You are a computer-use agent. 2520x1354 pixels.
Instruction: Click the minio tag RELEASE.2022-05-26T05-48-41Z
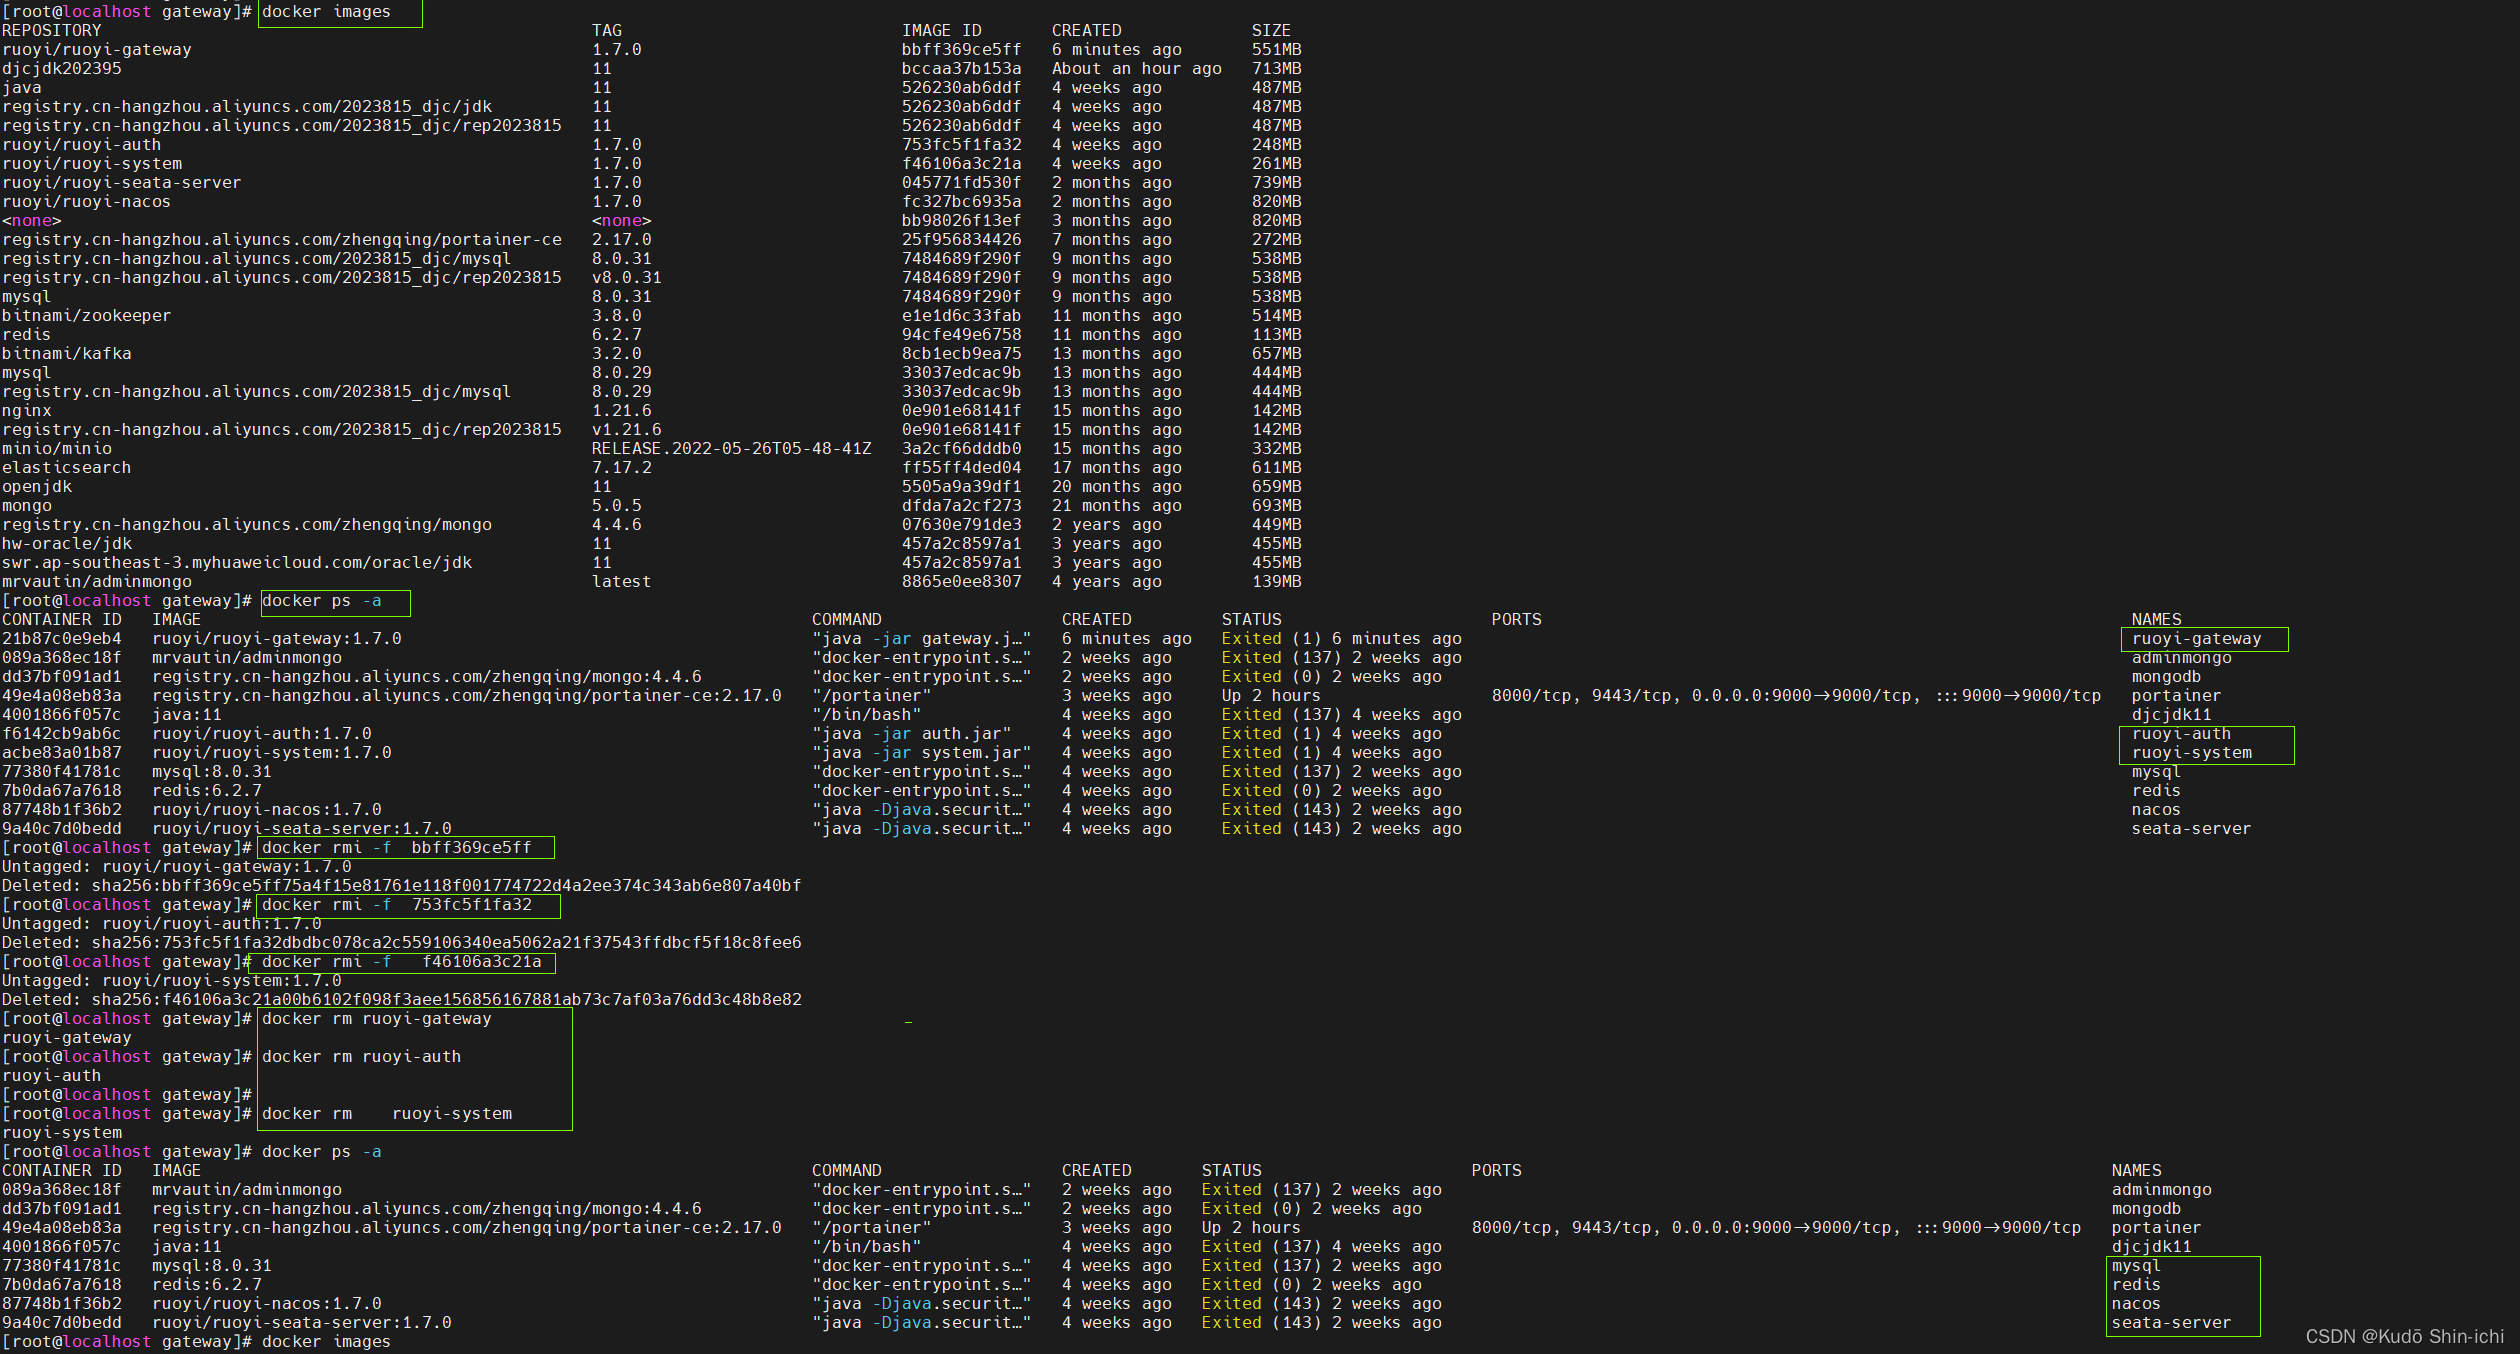tap(732, 449)
